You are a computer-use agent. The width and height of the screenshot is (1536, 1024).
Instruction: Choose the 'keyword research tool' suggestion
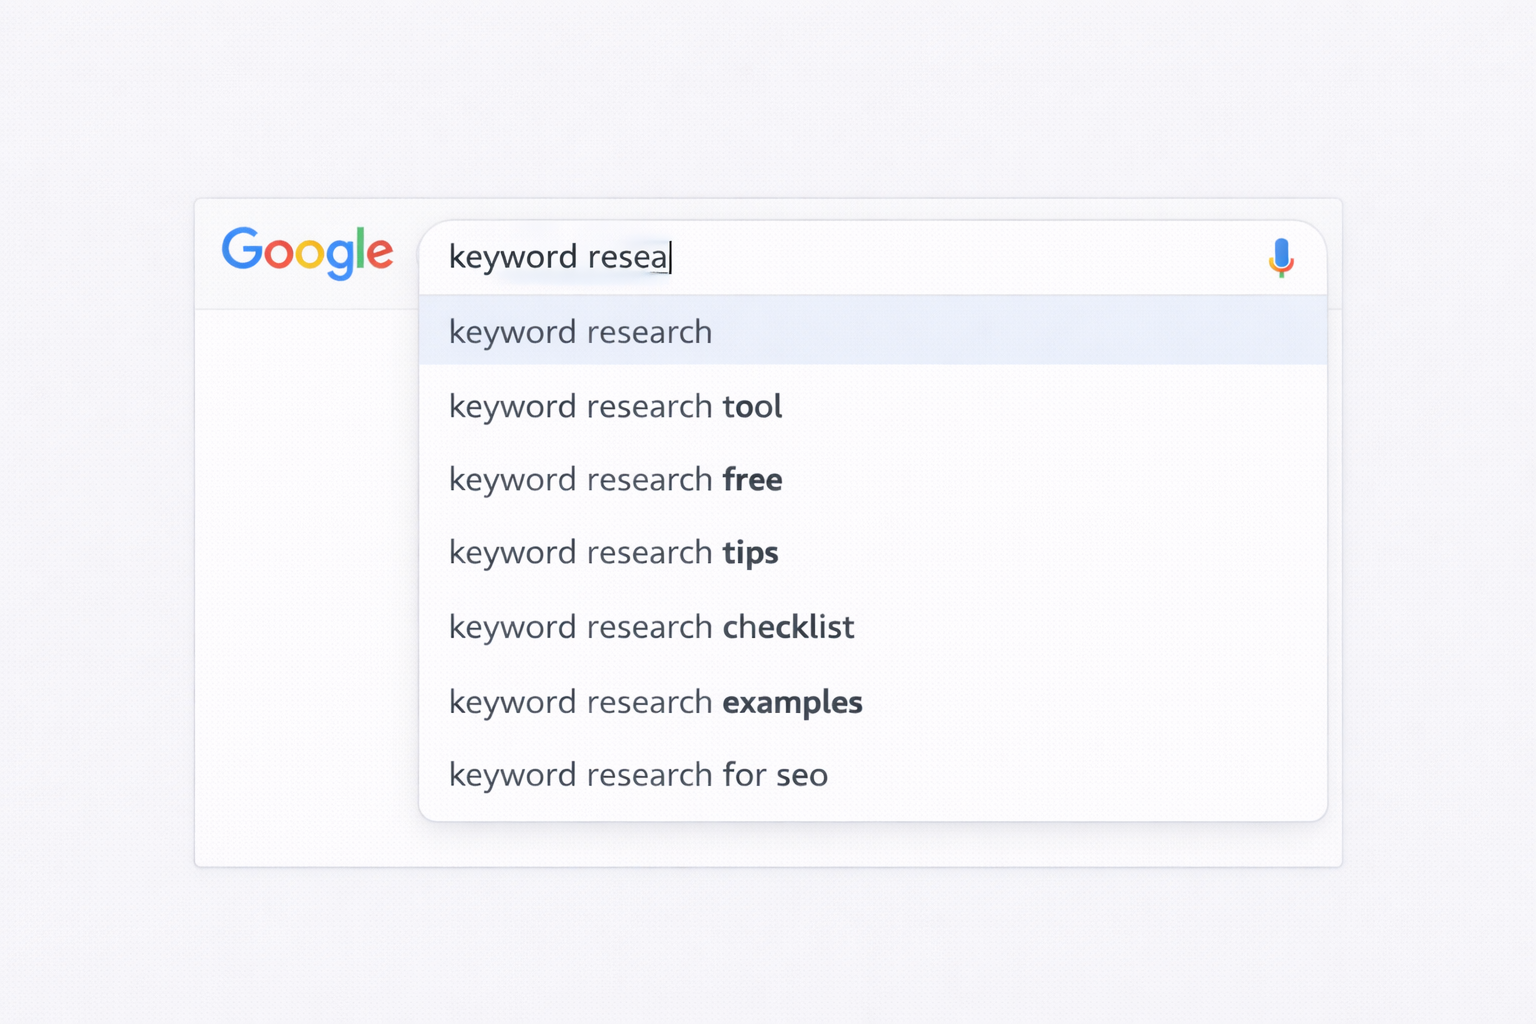[x=615, y=406]
